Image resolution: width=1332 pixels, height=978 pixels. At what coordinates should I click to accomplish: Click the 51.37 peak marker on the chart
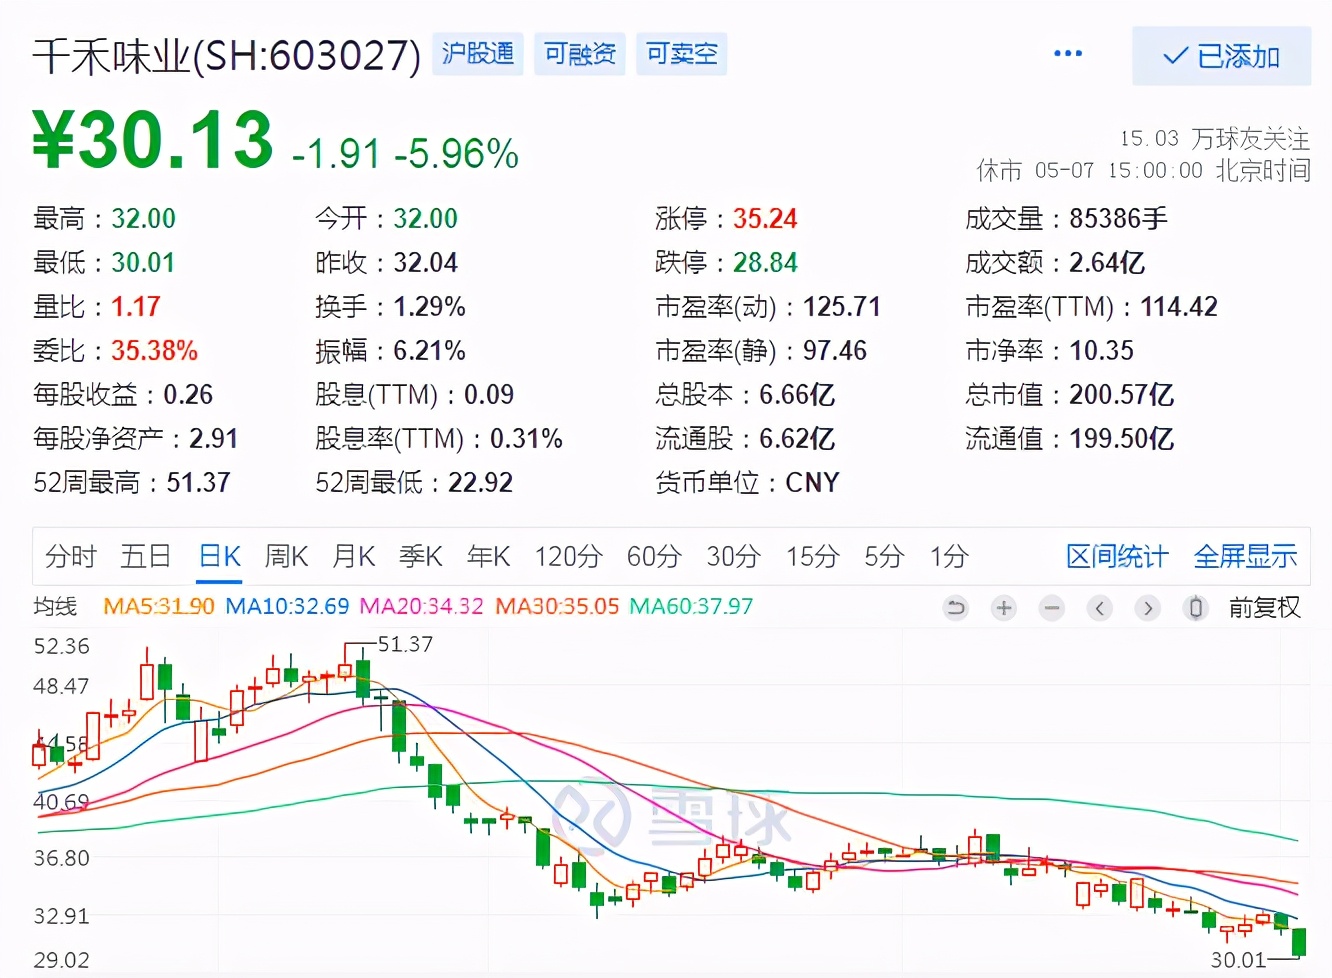pos(406,645)
